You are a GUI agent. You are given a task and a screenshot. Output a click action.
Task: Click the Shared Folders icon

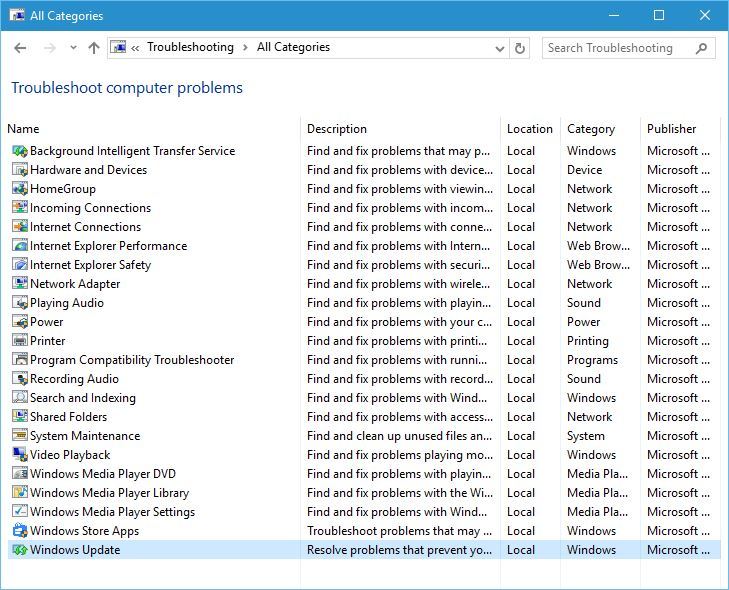[x=20, y=417]
